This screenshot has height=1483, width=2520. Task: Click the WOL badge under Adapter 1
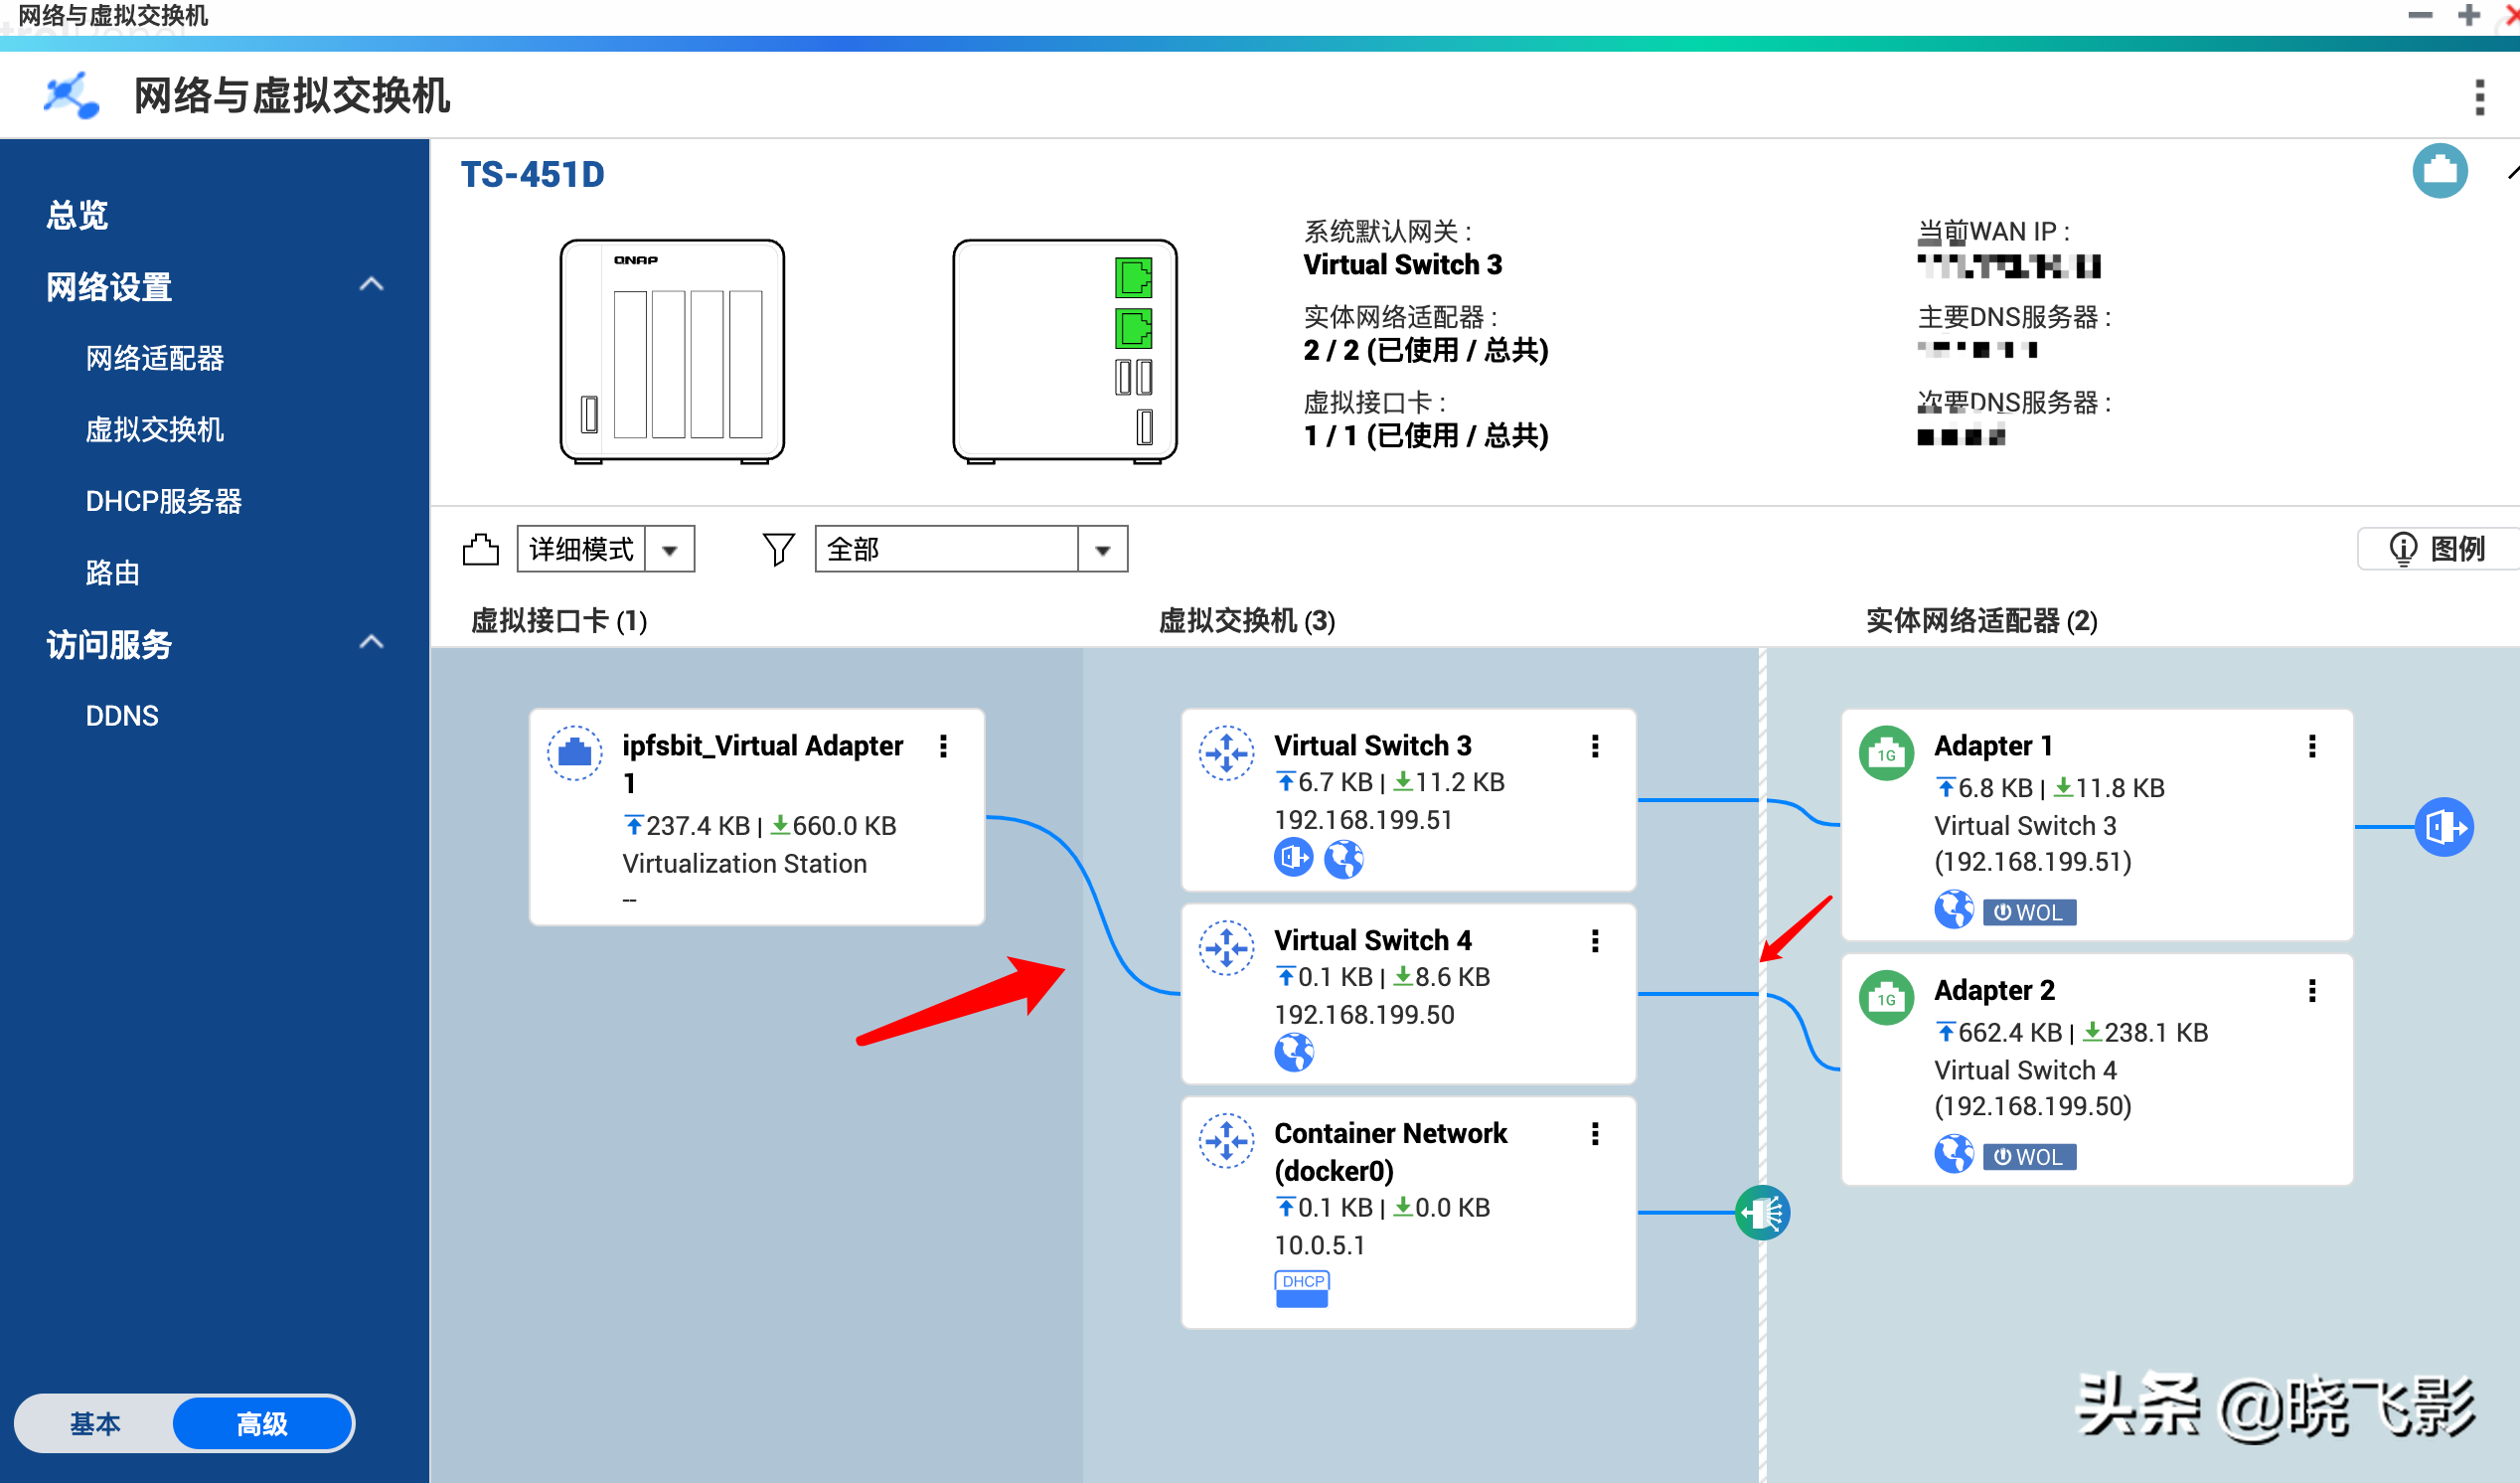click(x=2029, y=912)
